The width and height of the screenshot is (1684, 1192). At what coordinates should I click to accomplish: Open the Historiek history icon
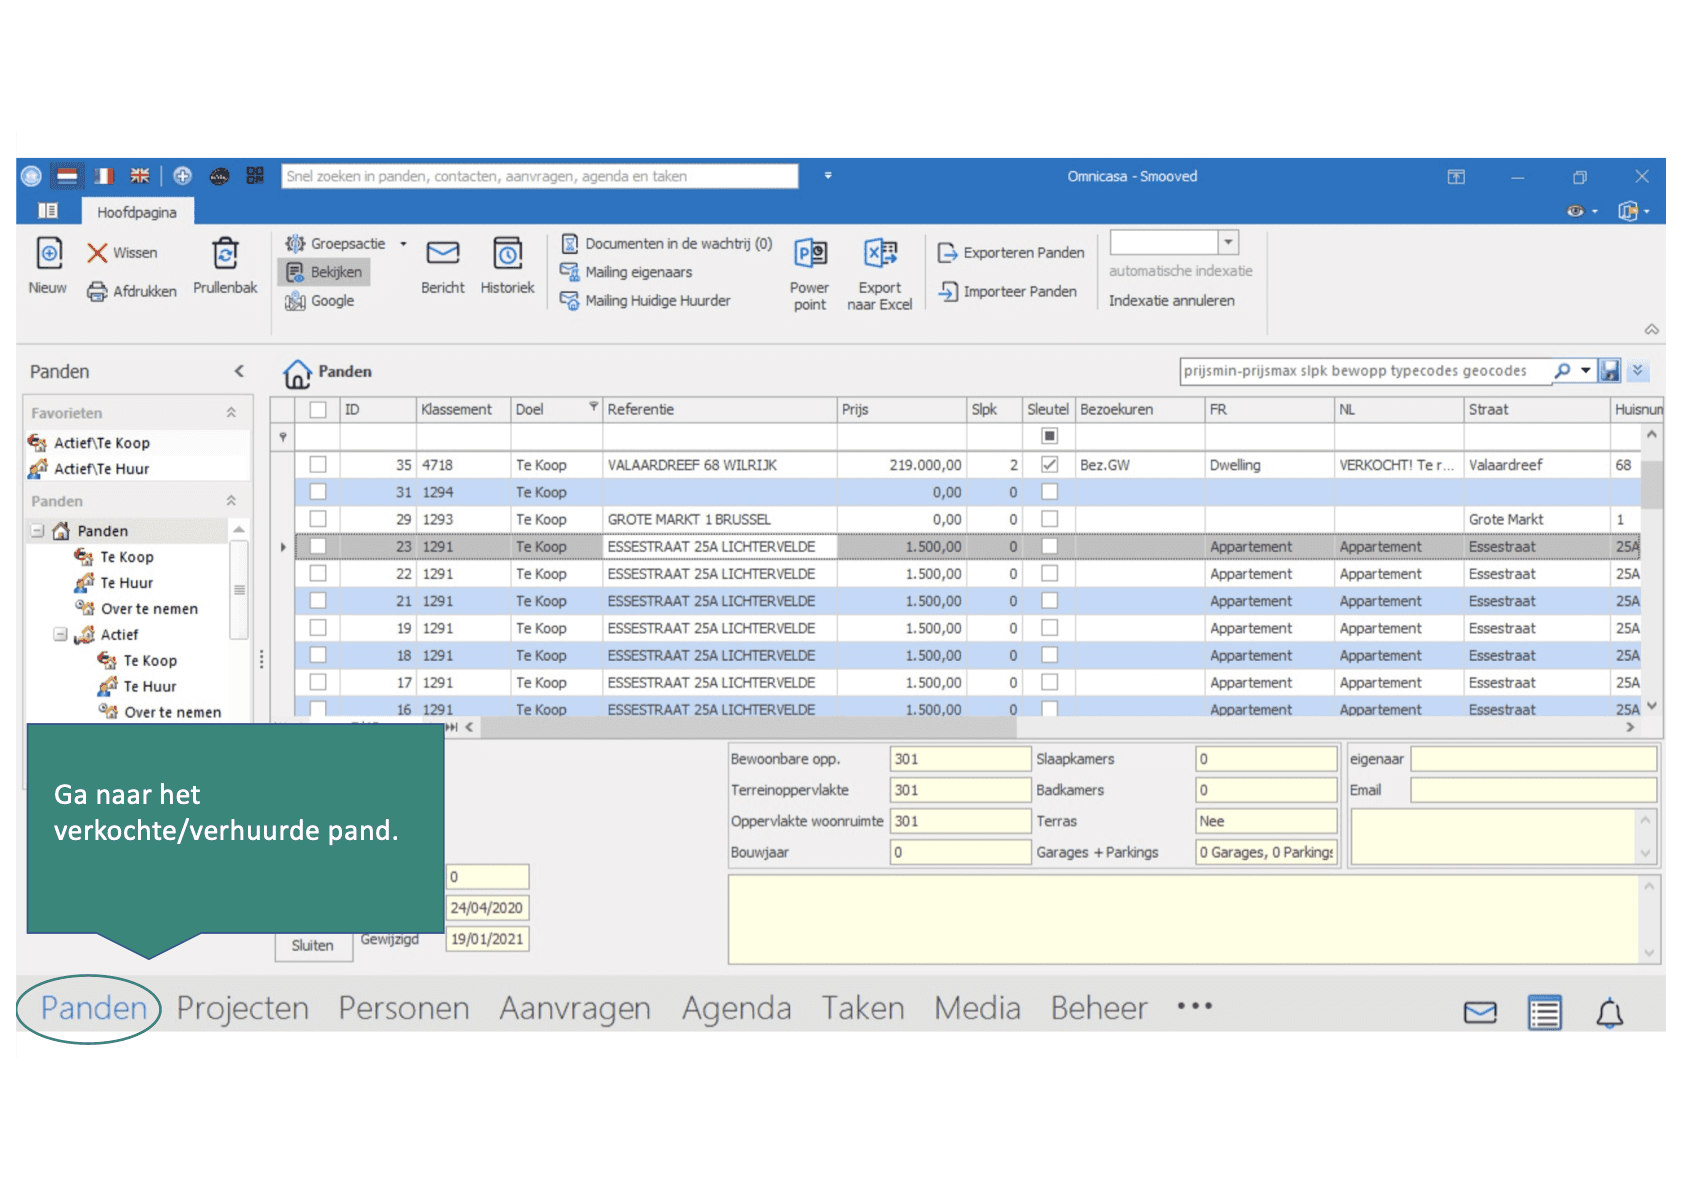(x=507, y=254)
